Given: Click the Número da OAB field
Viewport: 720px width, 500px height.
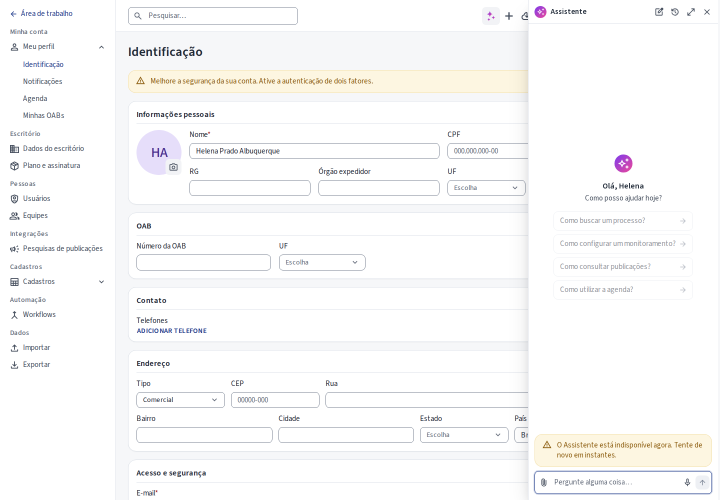Looking at the screenshot, I should 203,263.
